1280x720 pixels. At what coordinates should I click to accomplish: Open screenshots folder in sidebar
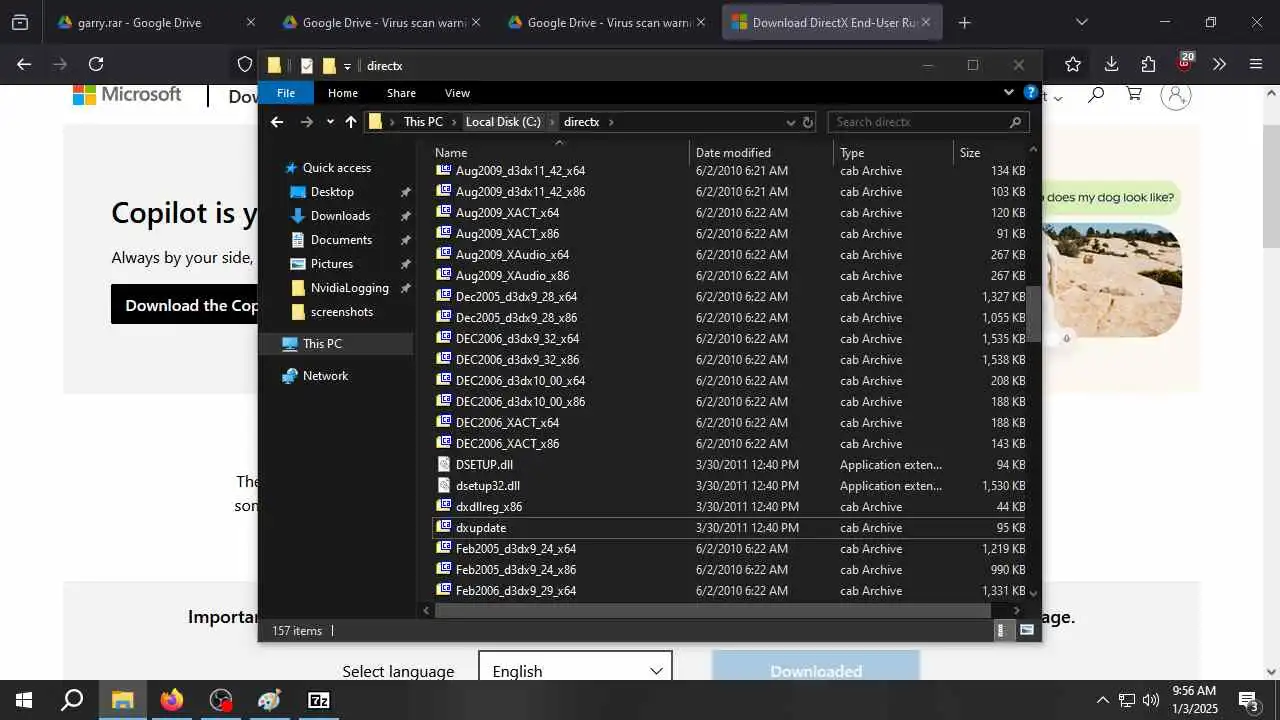tap(341, 312)
